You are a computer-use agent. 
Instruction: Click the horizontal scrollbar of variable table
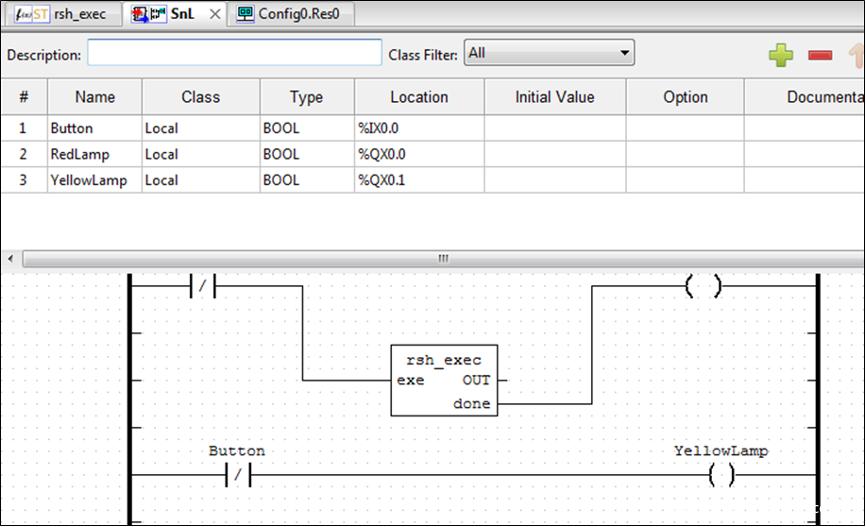[440, 259]
